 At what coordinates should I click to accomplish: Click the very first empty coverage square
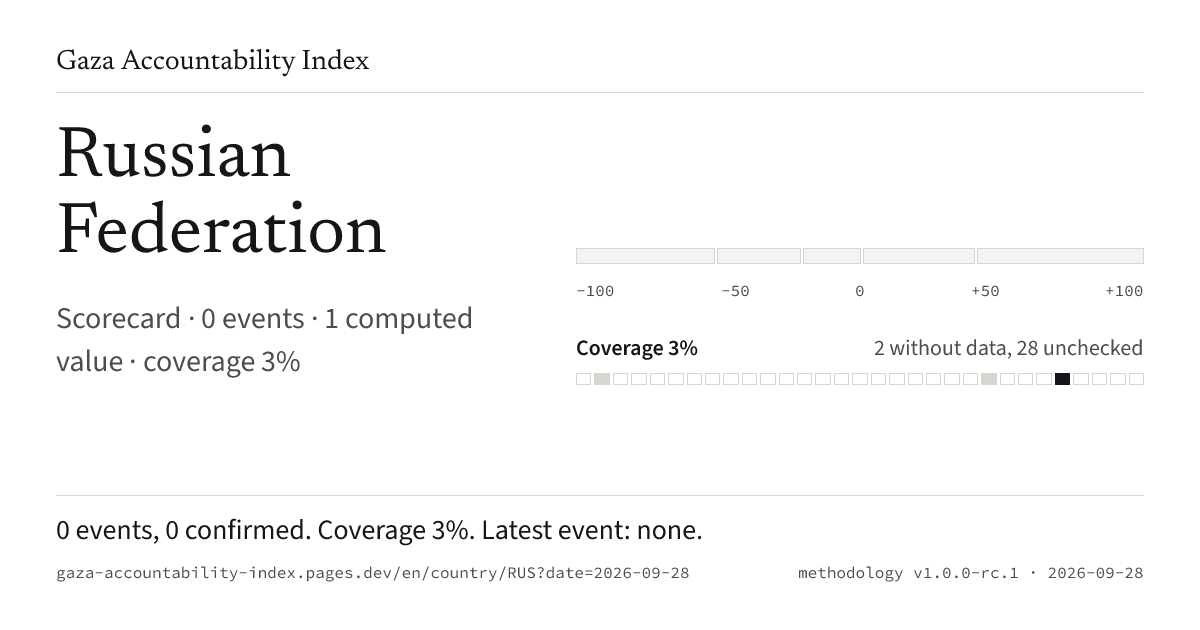point(584,379)
